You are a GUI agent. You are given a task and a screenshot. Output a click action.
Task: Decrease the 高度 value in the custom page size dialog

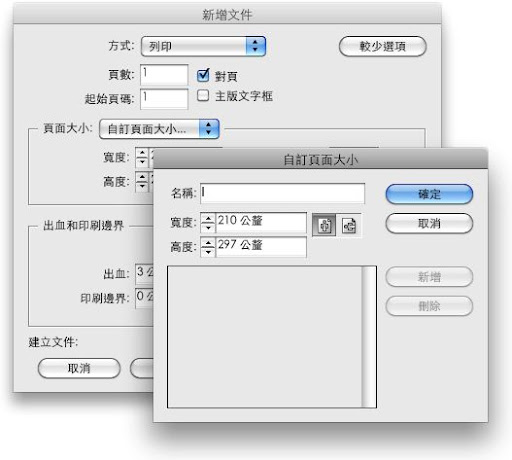208,252
